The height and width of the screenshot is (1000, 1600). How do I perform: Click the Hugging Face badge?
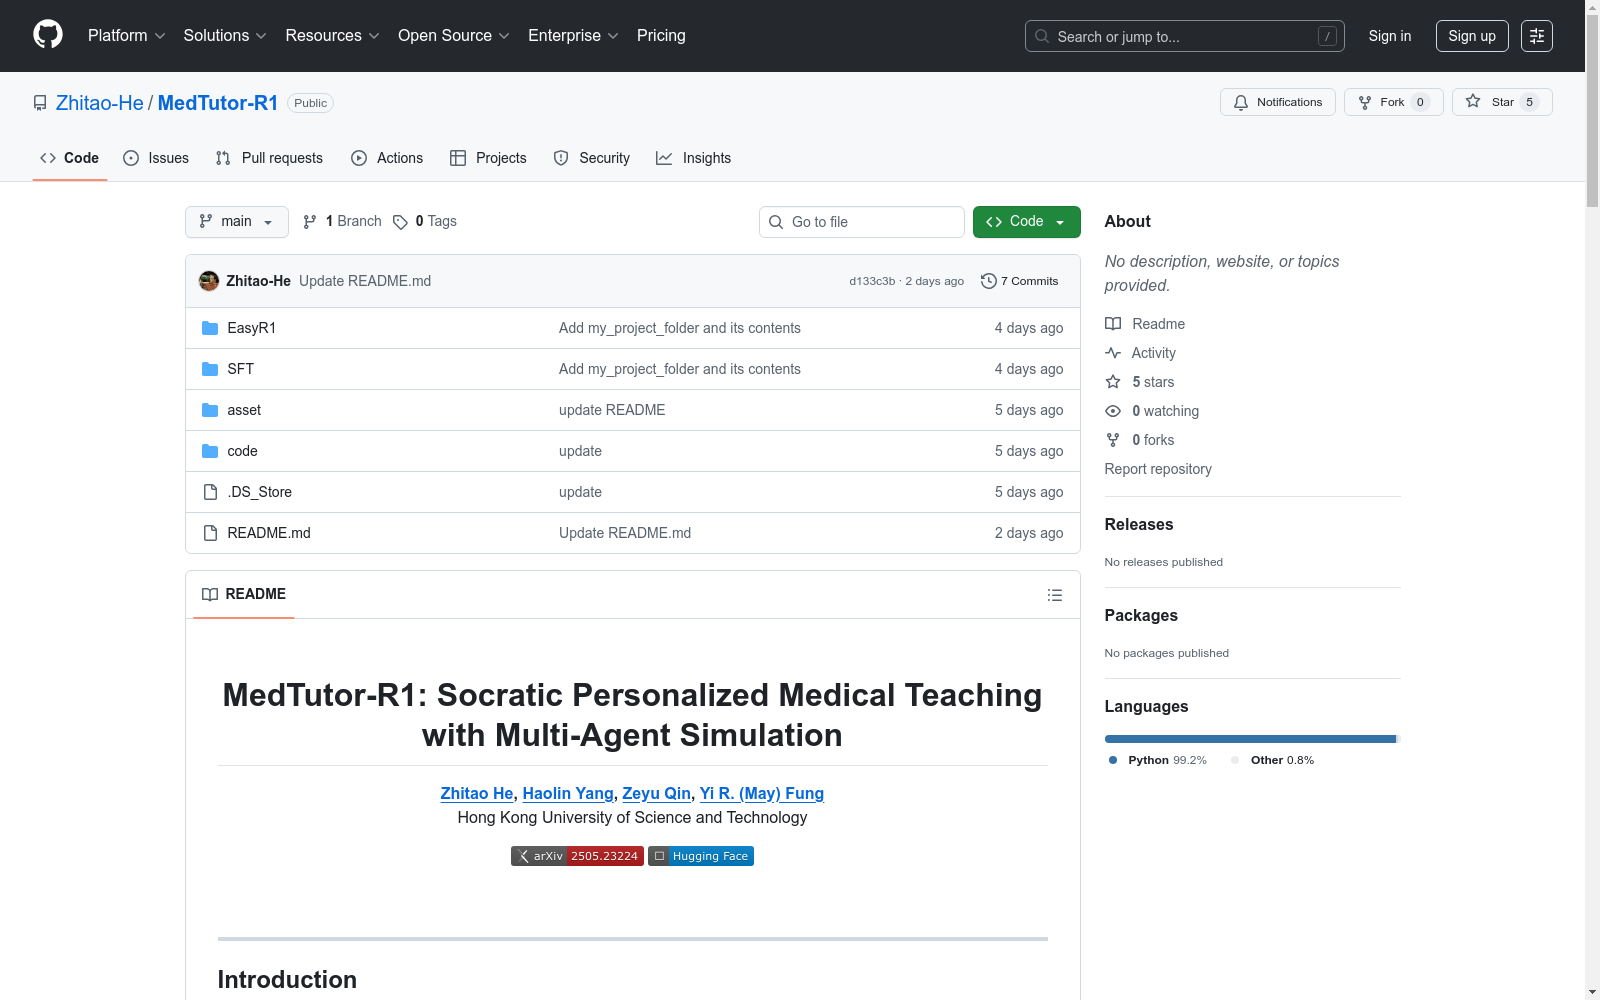(x=701, y=856)
